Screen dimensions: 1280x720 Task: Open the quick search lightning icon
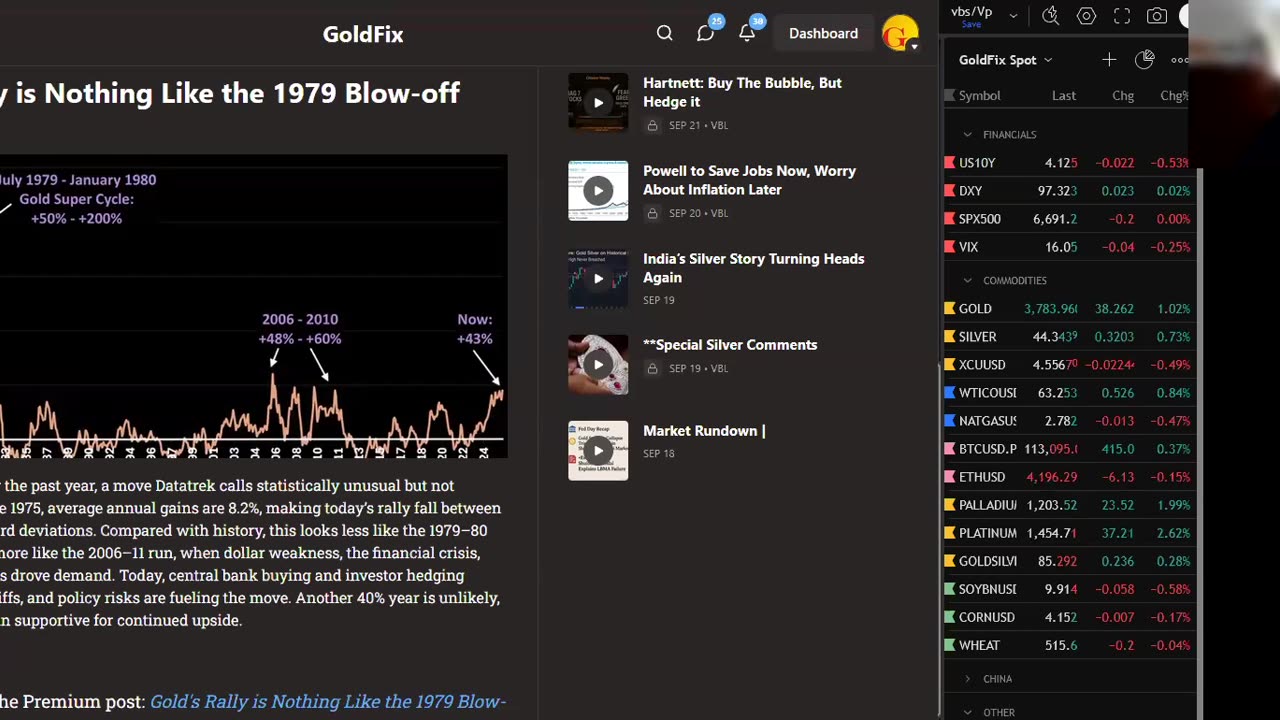pos(1050,16)
